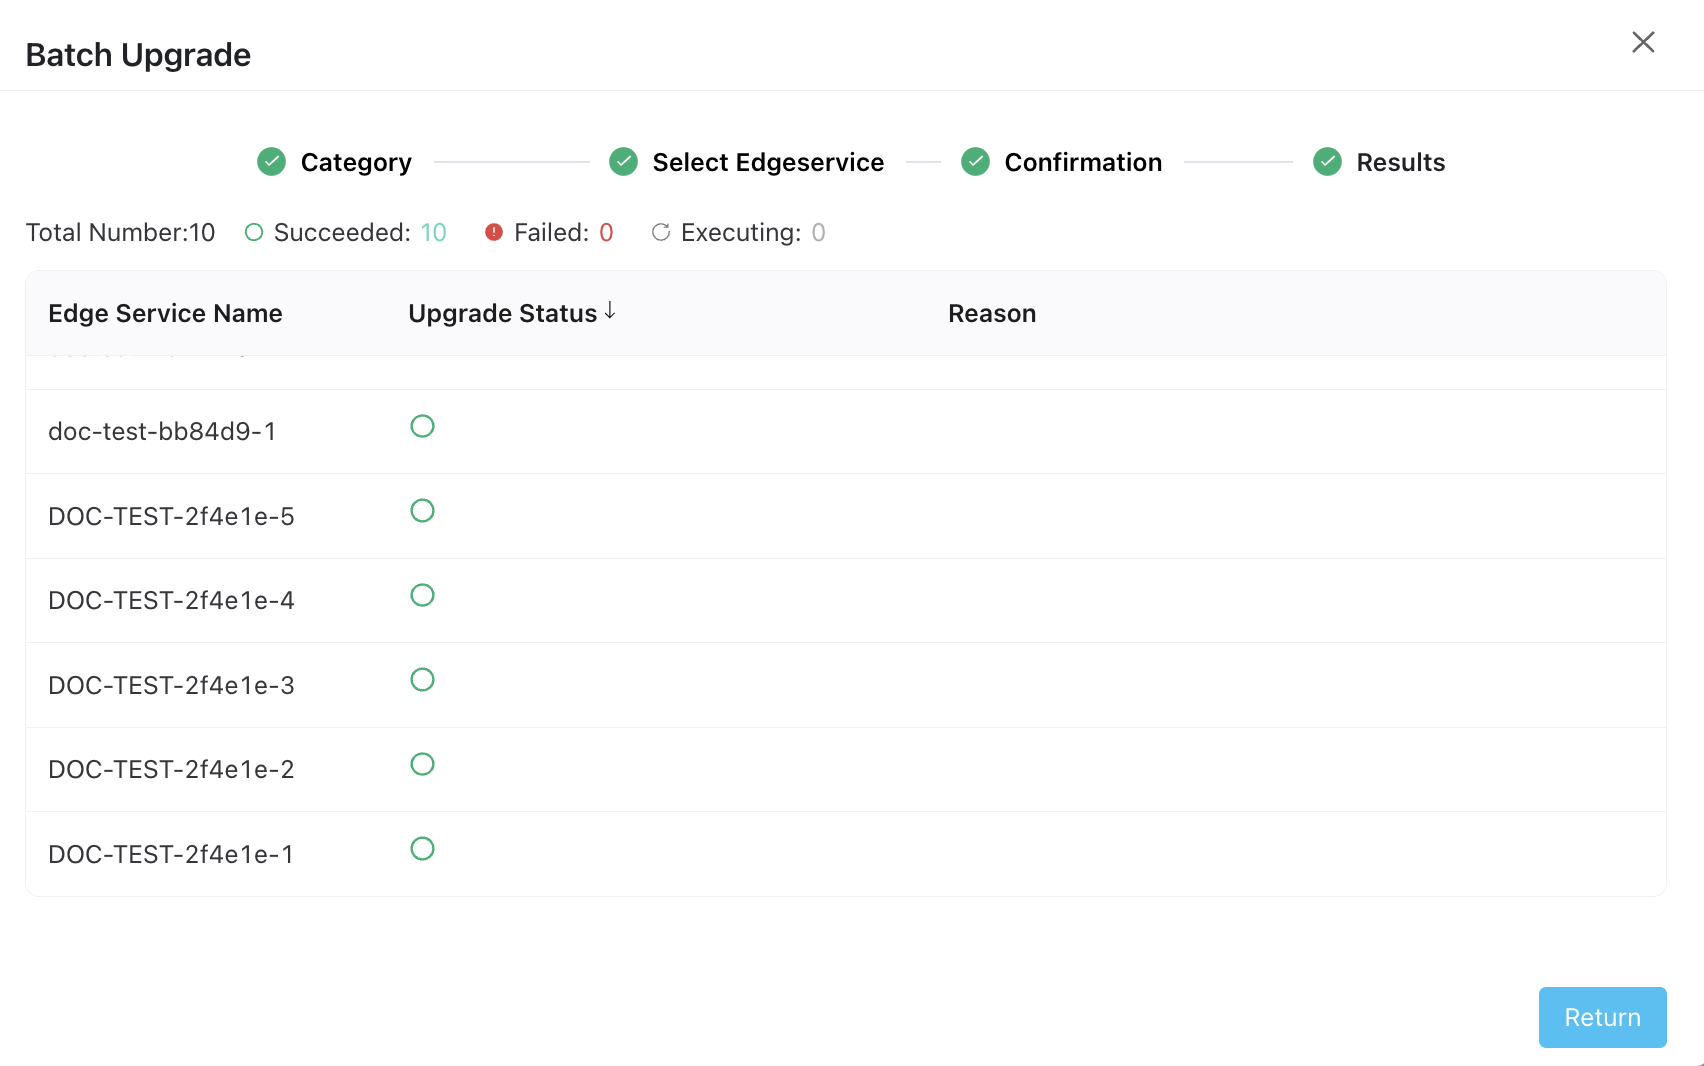Select the Edge Service Name column header
This screenshot has width=1704, height=1066.
click(165, 313)
